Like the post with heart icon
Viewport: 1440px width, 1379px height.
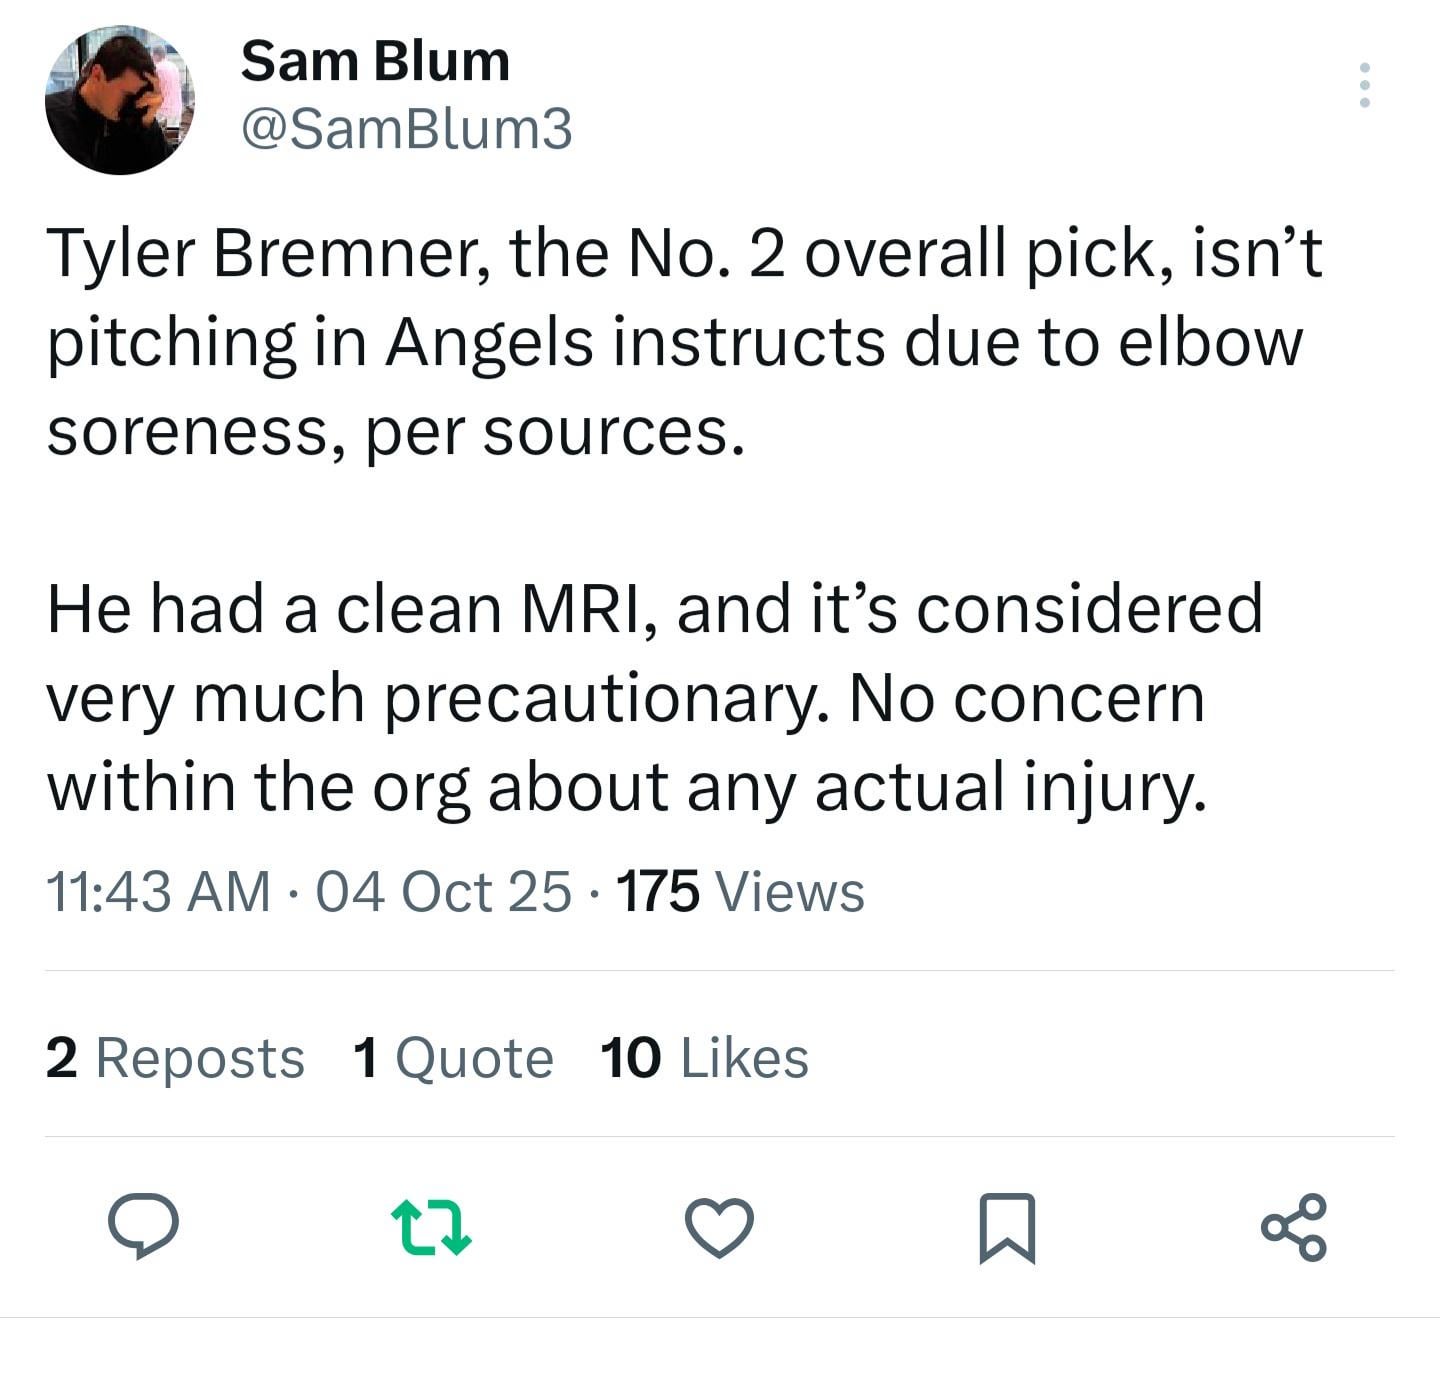coord(719,1227)
